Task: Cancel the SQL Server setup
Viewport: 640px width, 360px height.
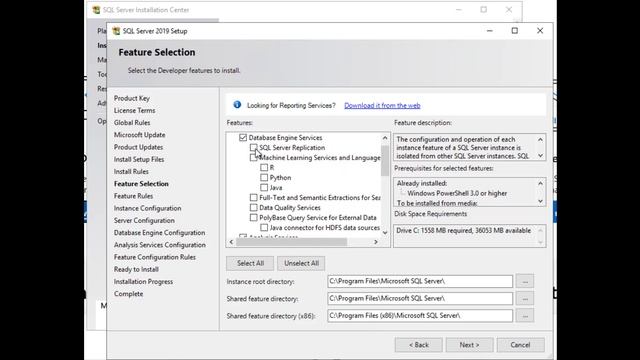Action: tap(520, 345)
